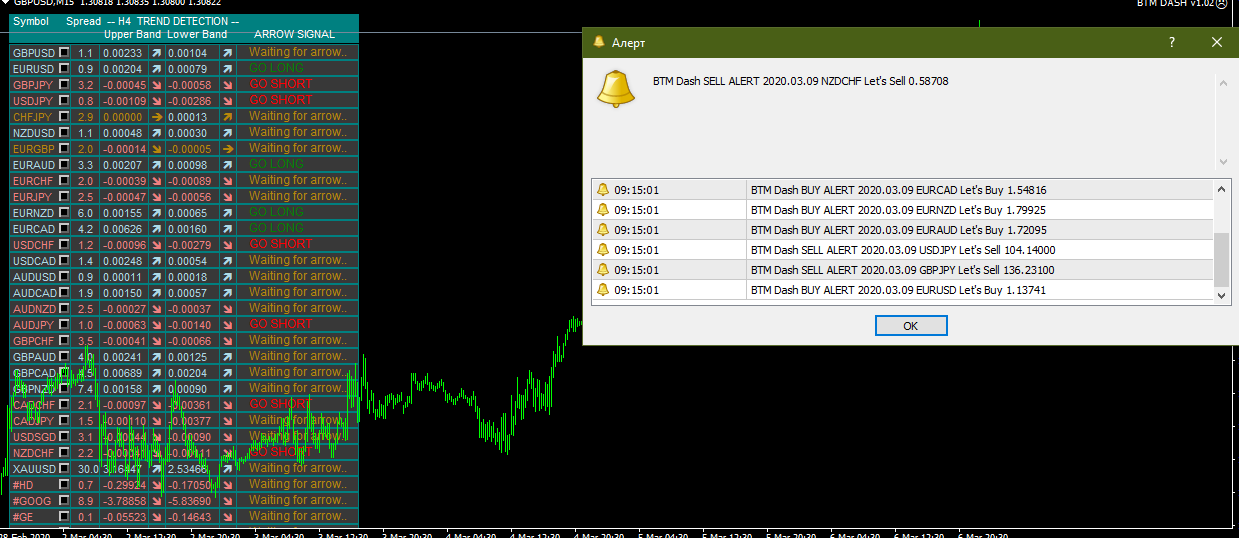This screenshot has width=1239, height=538.
Task: Click GBPUSD symbol in dashboard
Action: [33, 52]
